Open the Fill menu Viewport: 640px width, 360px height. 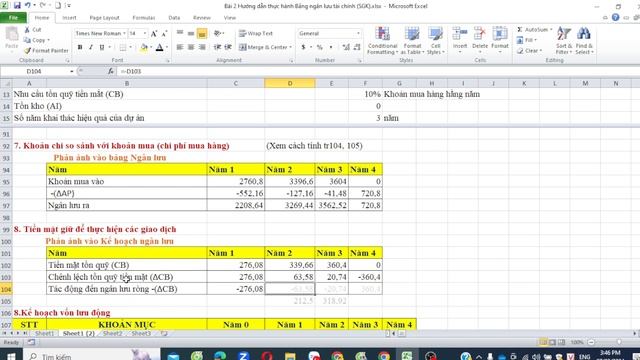(x=527, y=40)
